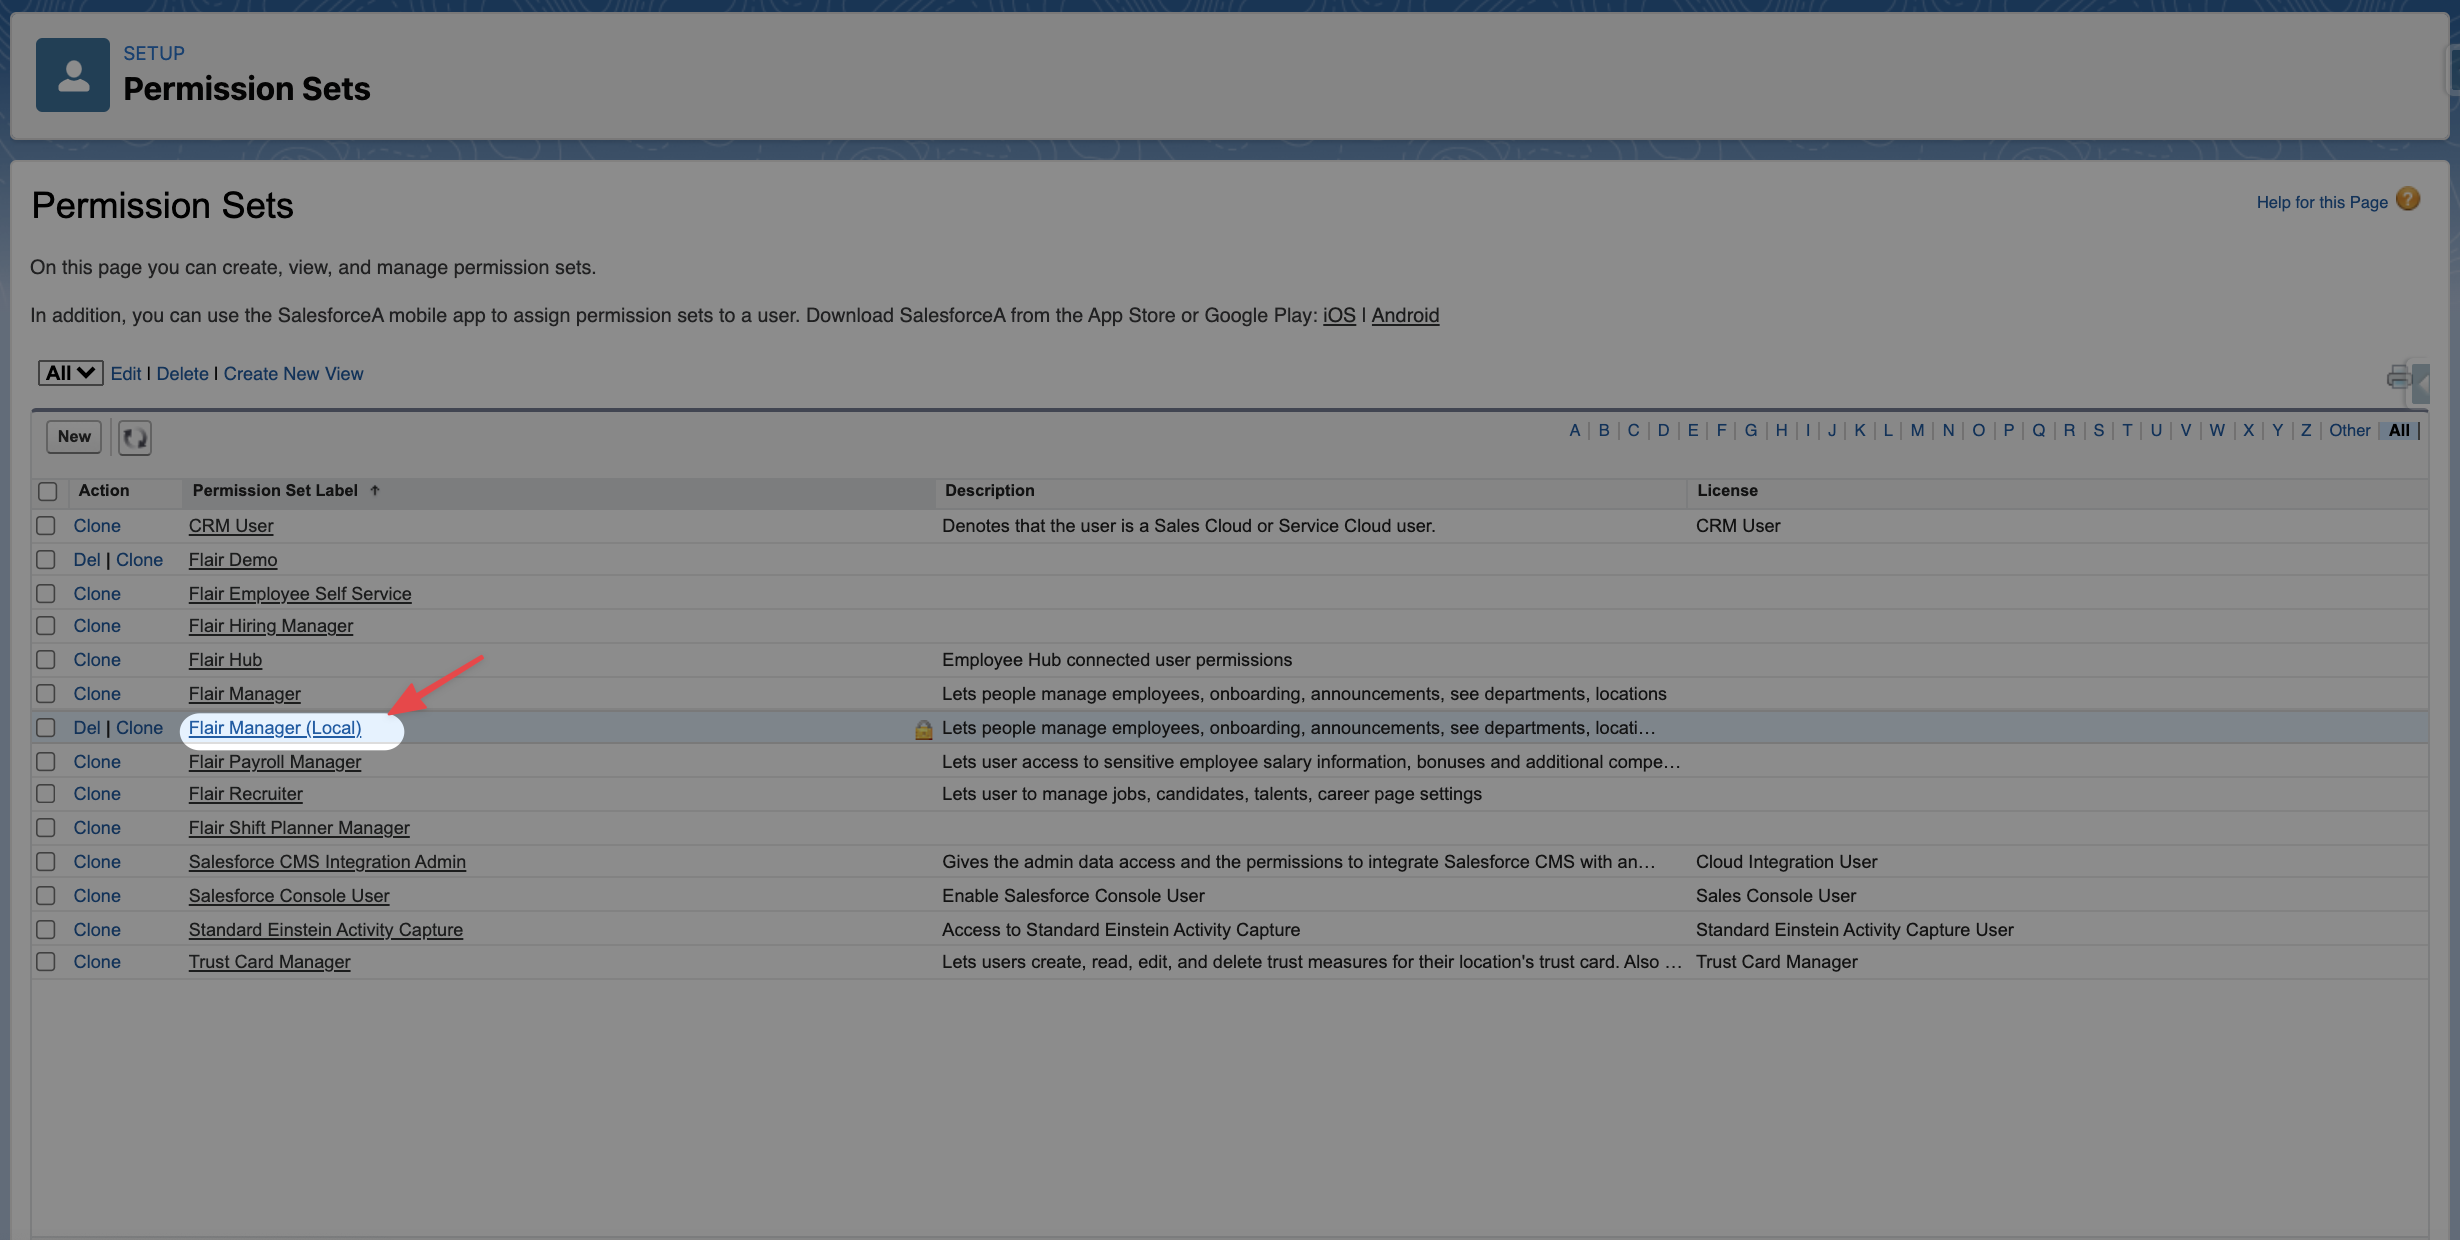Click the refresh list icon button
The height and width of the screenshot is (1240, 2460).
(x=135, y=437)
